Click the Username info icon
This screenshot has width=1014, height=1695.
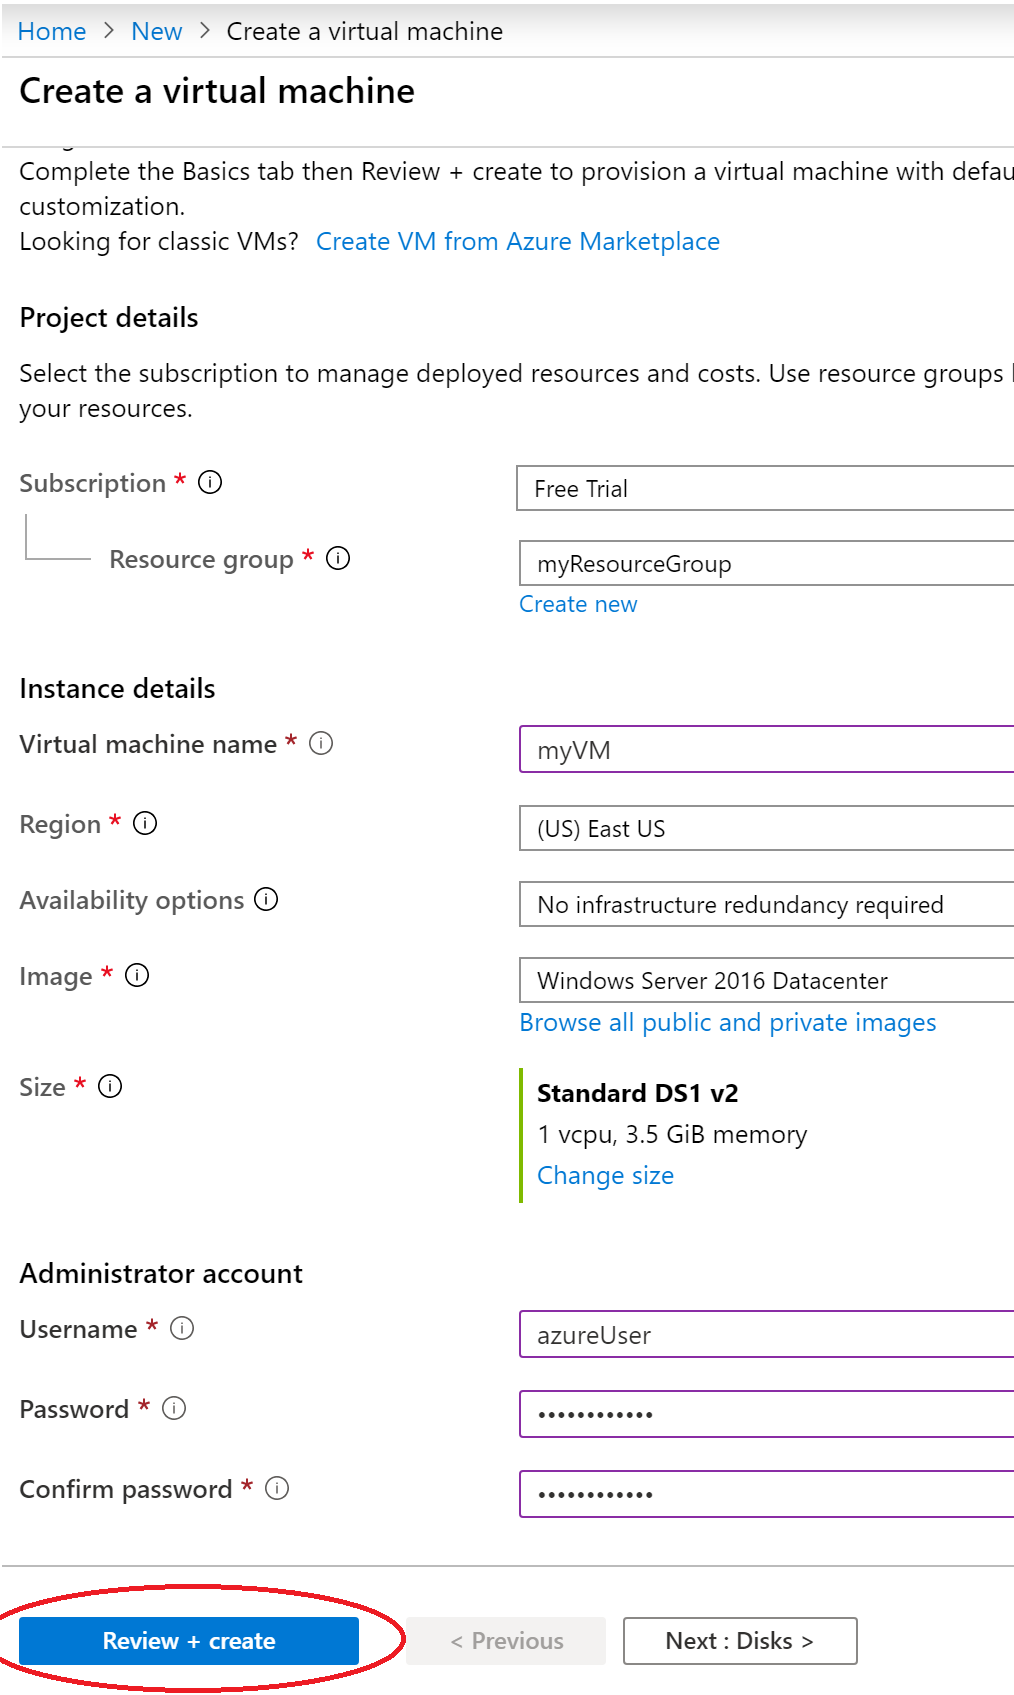(182, 1329)
